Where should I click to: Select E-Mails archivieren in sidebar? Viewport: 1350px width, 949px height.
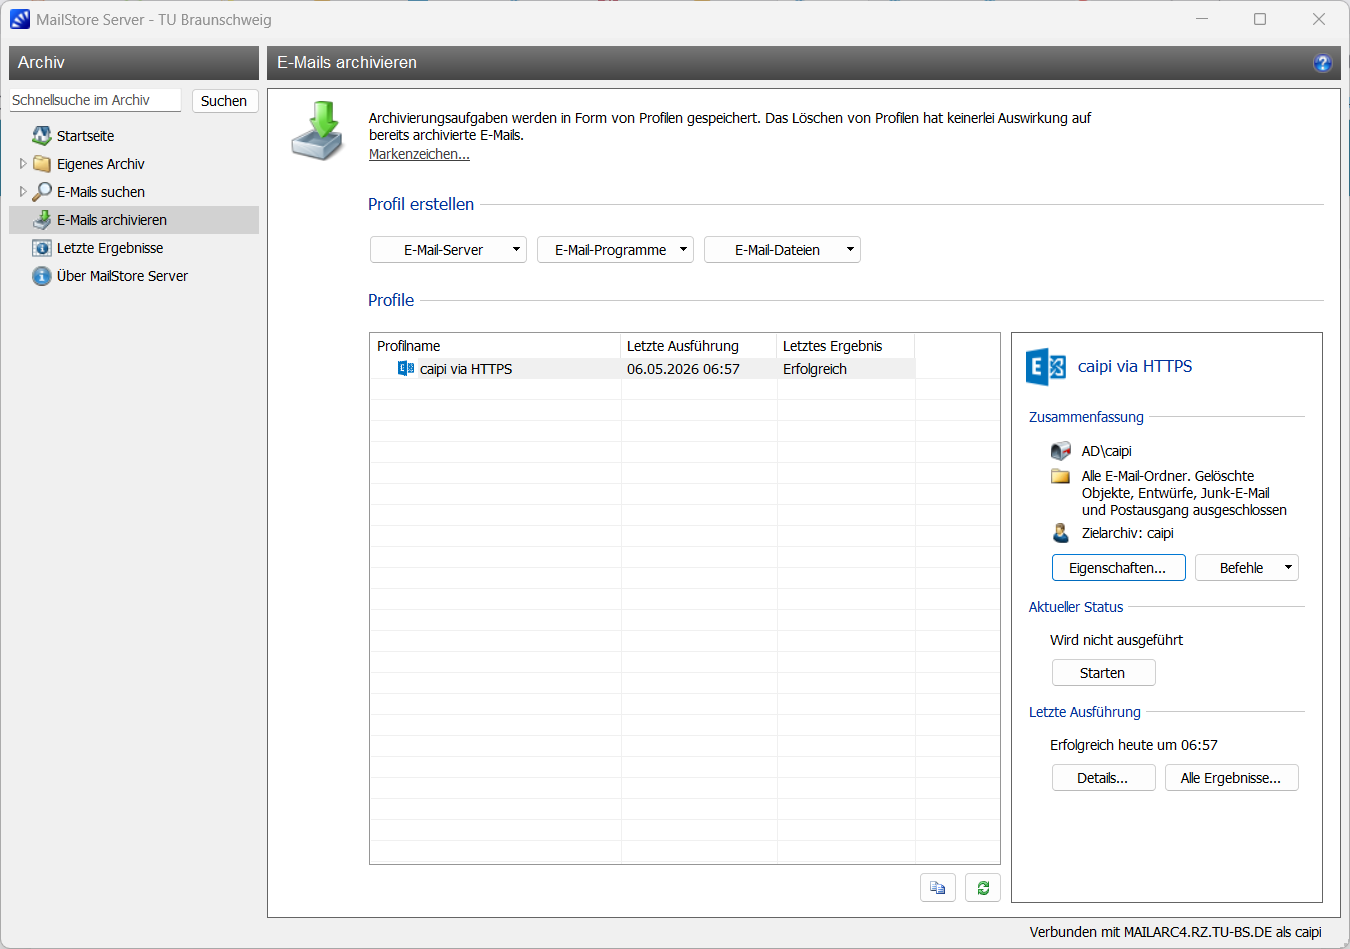[134, 220]
